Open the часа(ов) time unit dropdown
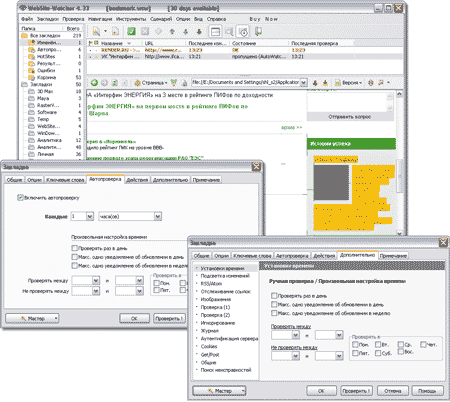 point(158,216)
